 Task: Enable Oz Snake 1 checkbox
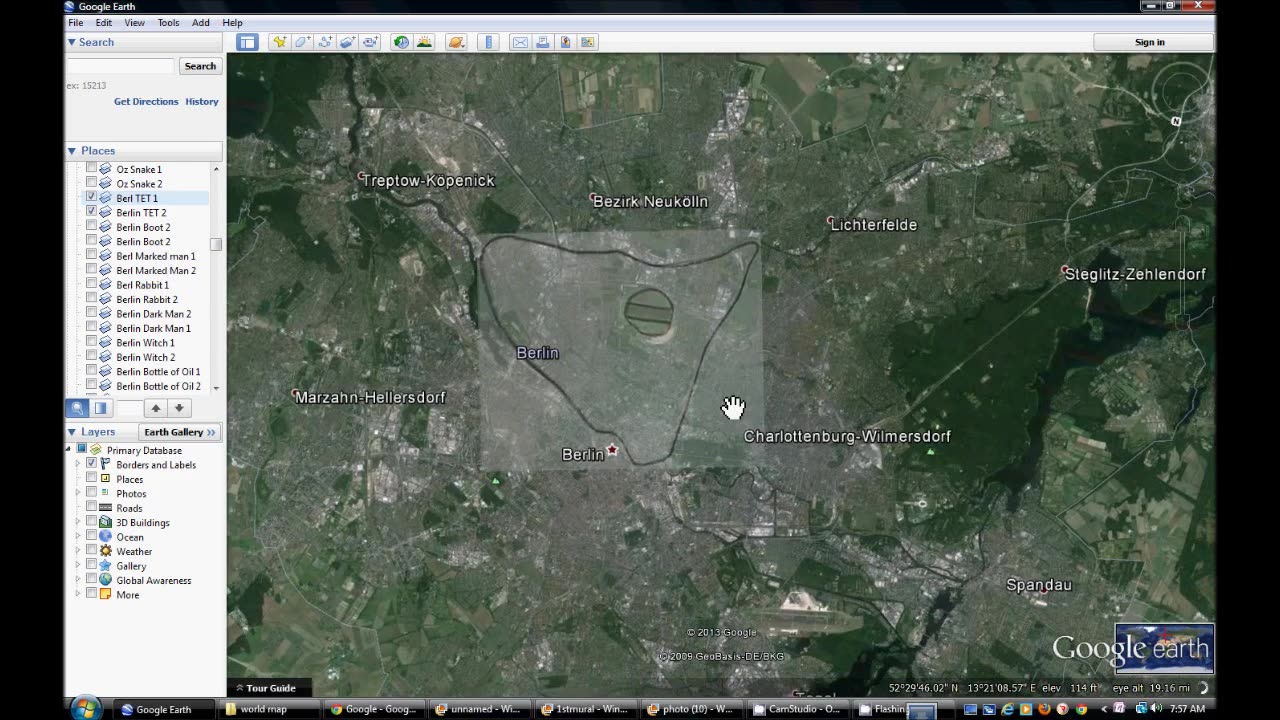click(x=92, y=169)
